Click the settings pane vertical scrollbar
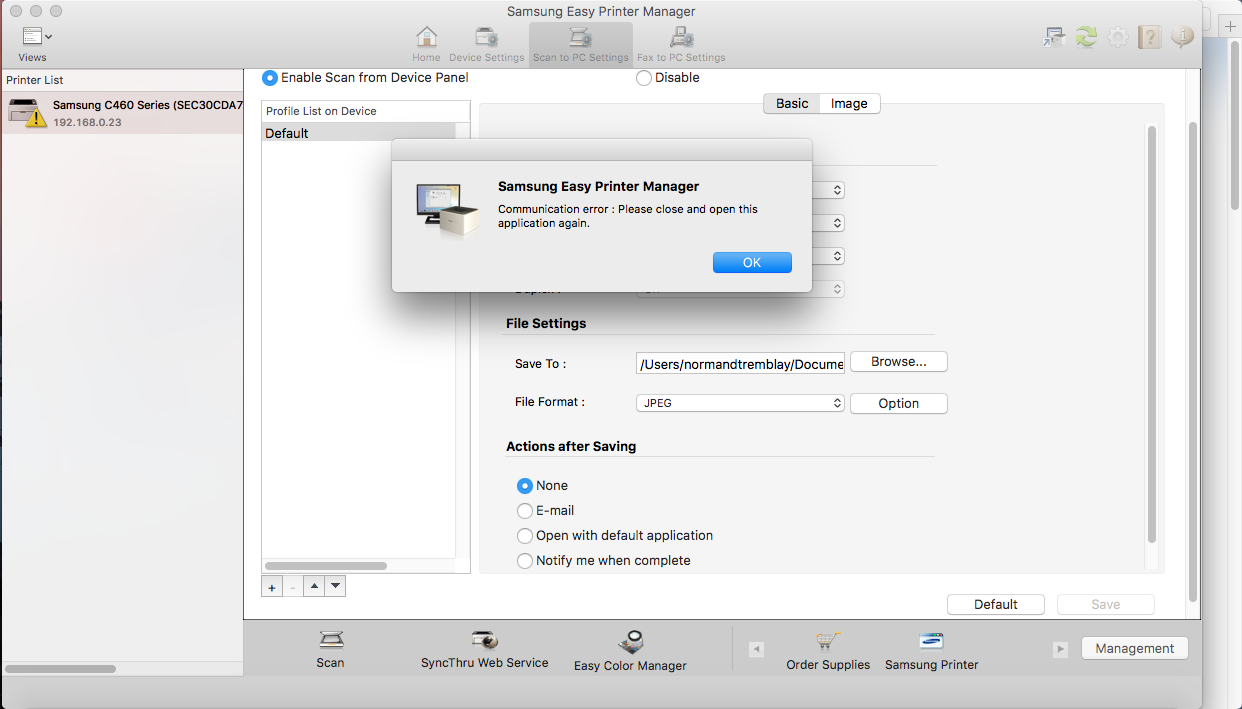 [x=1151, y=334]
